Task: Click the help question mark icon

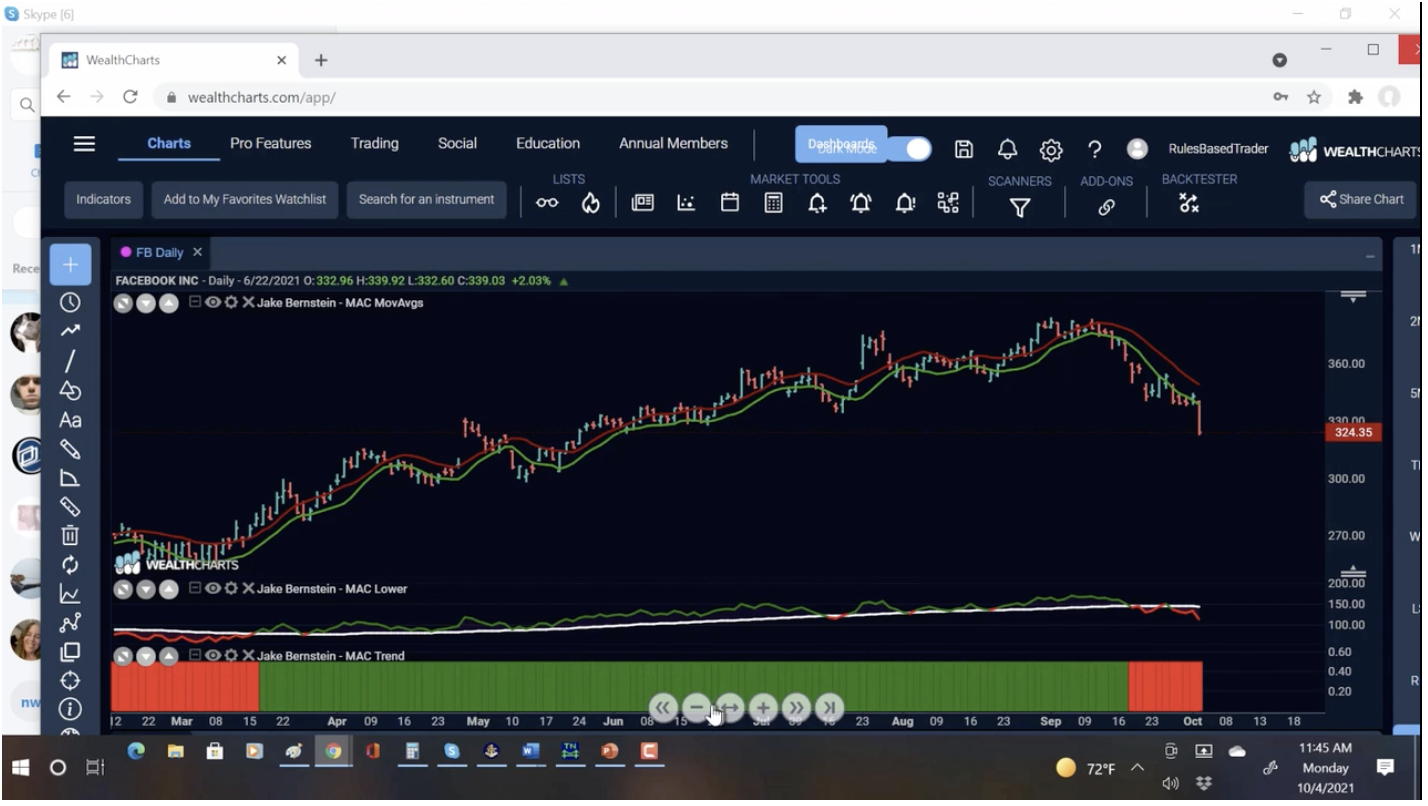Action: coord(1095,150)
